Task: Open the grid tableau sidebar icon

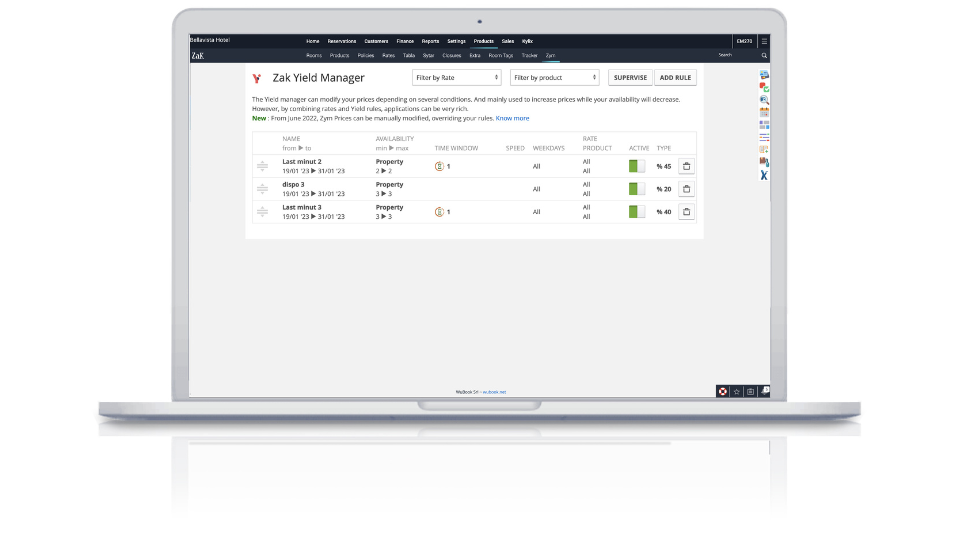Action: tap(764, 124)
